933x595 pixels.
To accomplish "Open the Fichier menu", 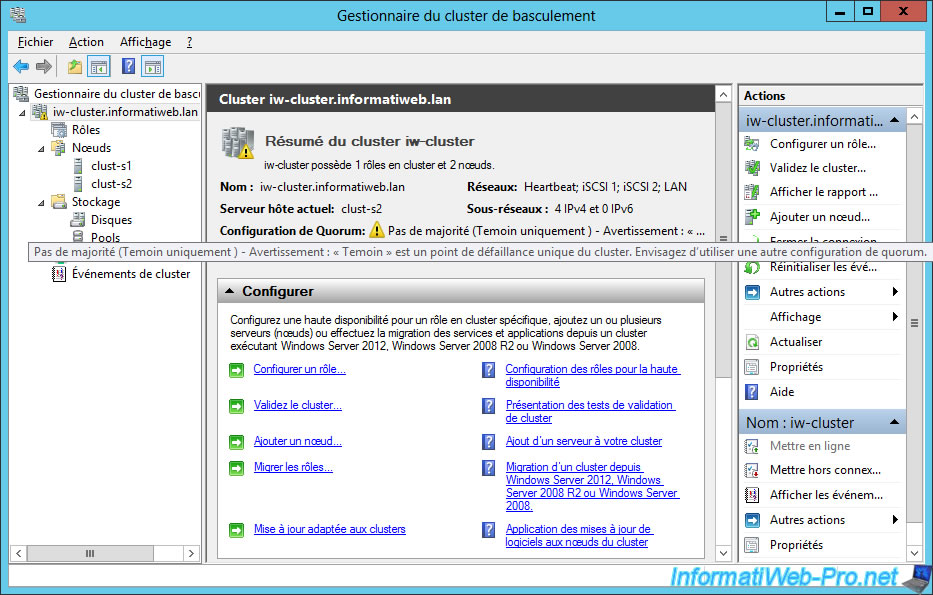I will [x=35, y=42].
